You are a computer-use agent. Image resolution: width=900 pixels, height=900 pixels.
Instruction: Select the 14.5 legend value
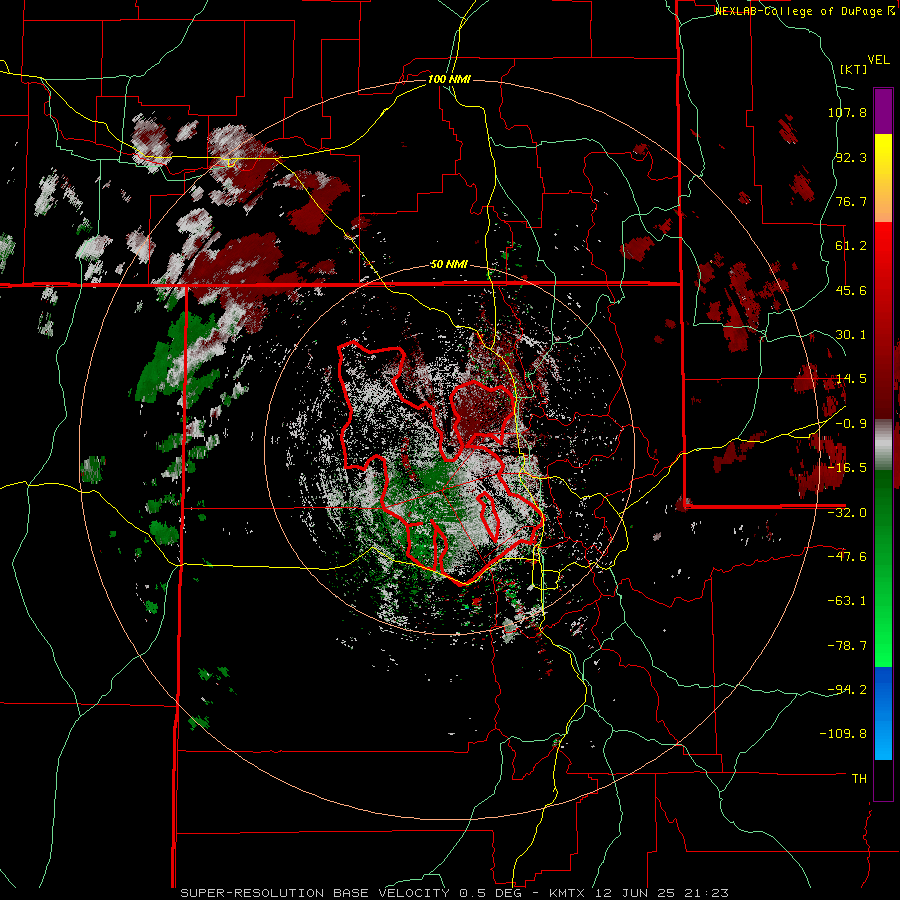point(851,379)
